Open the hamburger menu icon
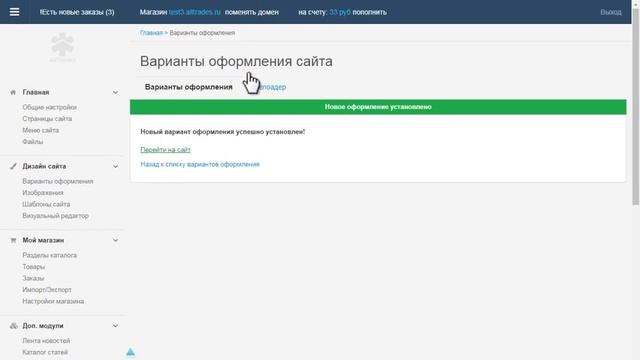This screenshot has width=640, height=360. pyautogui.click(x=14, y=12)
